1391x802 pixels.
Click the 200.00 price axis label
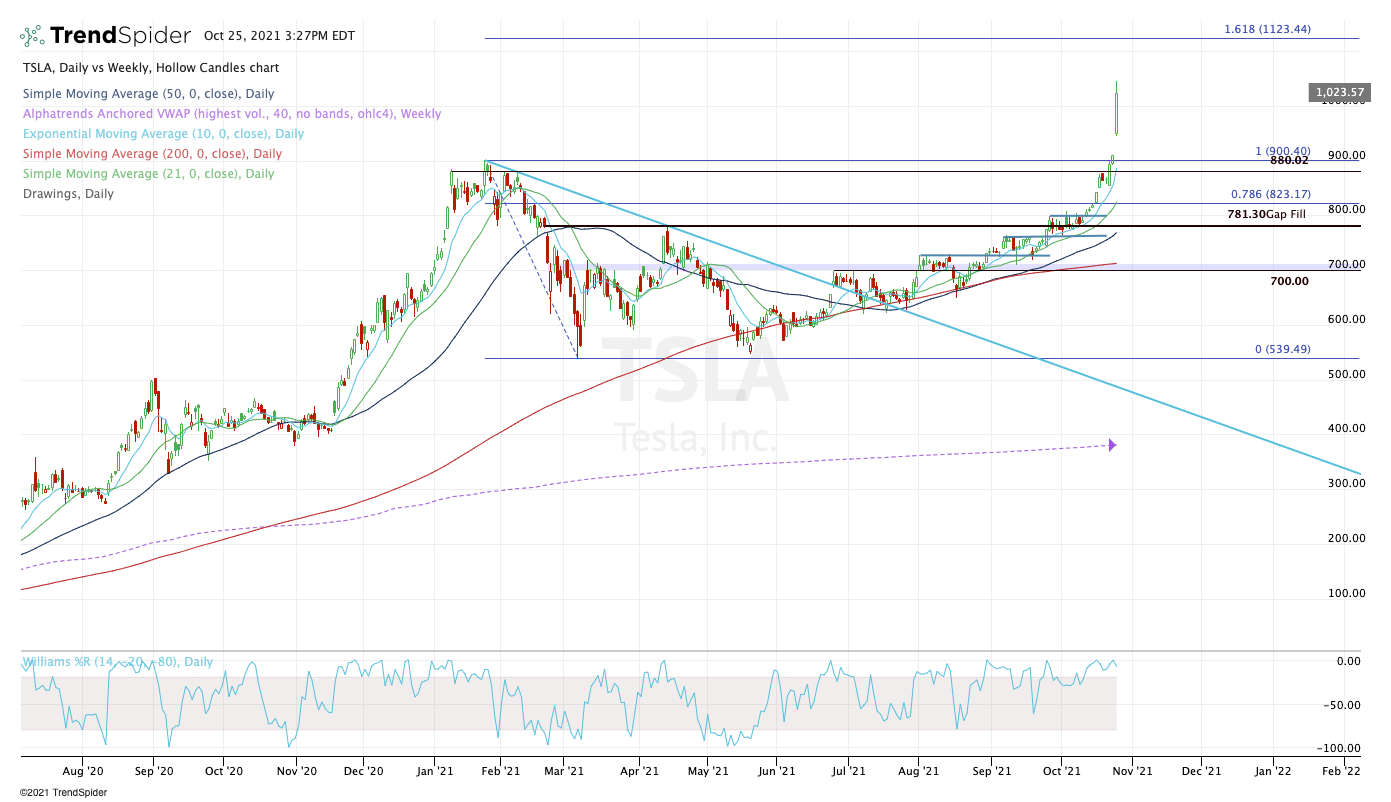pos(1346,538)
